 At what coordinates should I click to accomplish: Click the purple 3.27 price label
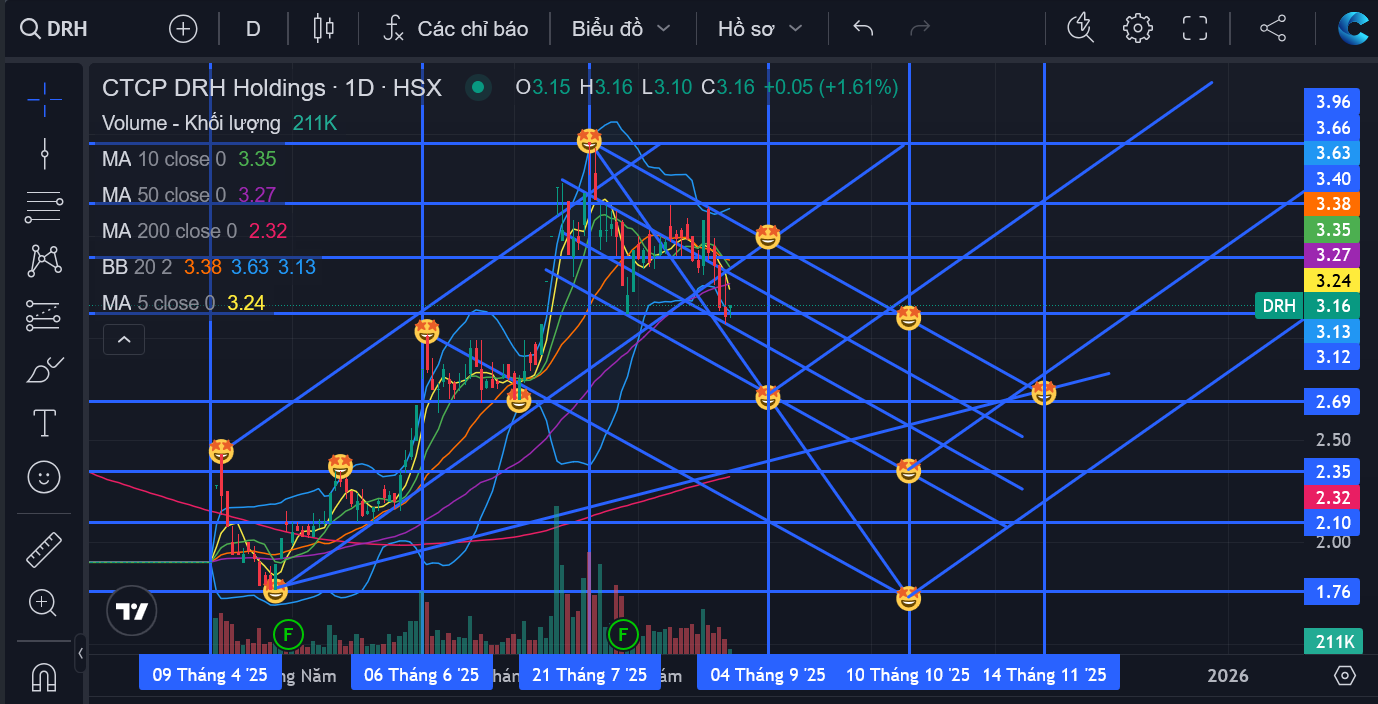click(1333, 255)
